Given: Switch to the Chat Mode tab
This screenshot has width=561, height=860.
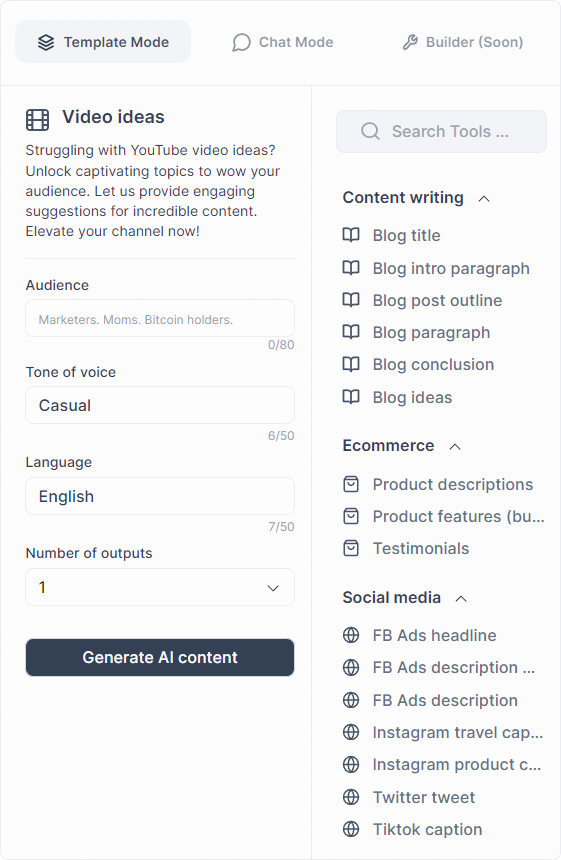Looking at the screenshot, I should click(283, 42).
